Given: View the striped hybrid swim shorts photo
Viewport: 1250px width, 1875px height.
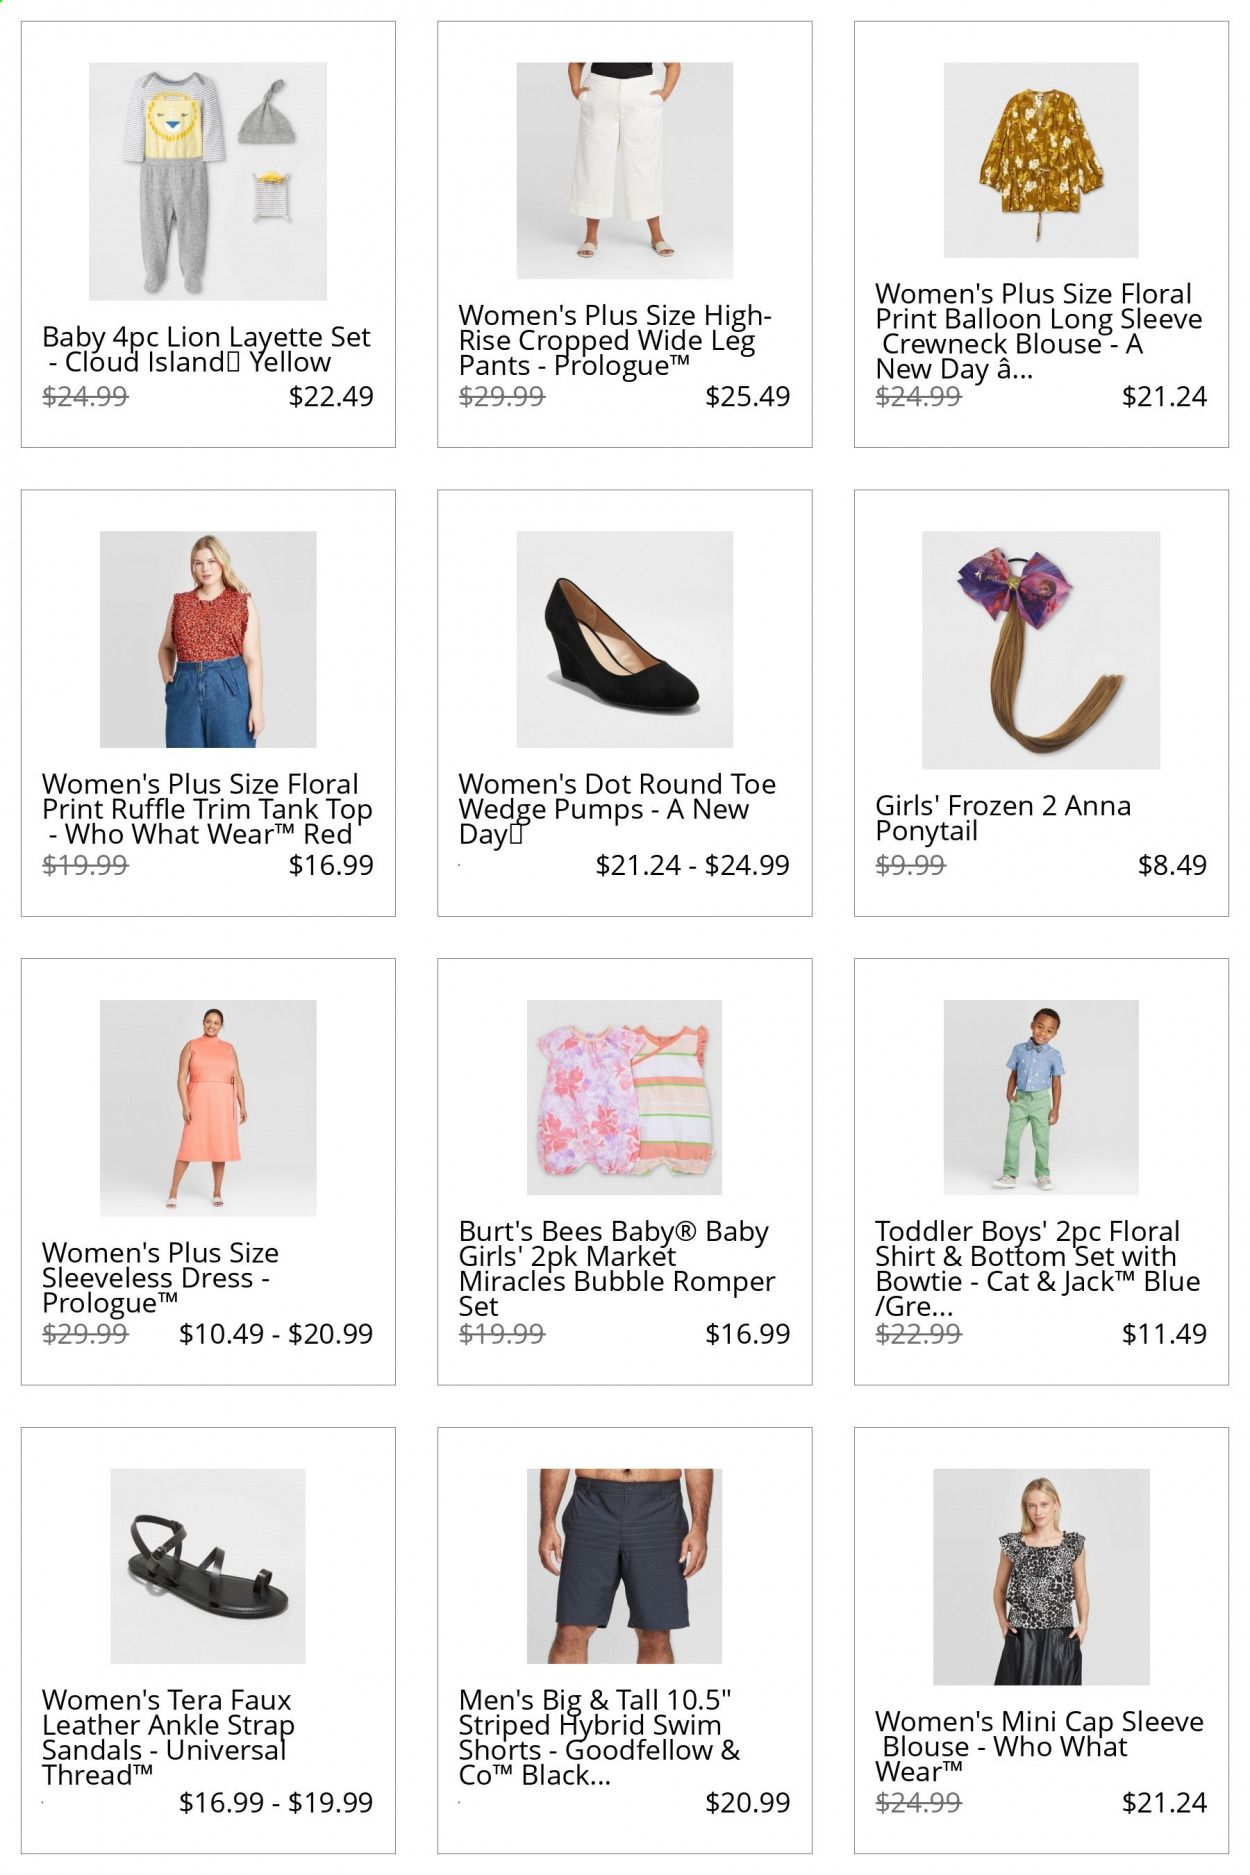Looking at the screenshot, I should pos(624,1566).
